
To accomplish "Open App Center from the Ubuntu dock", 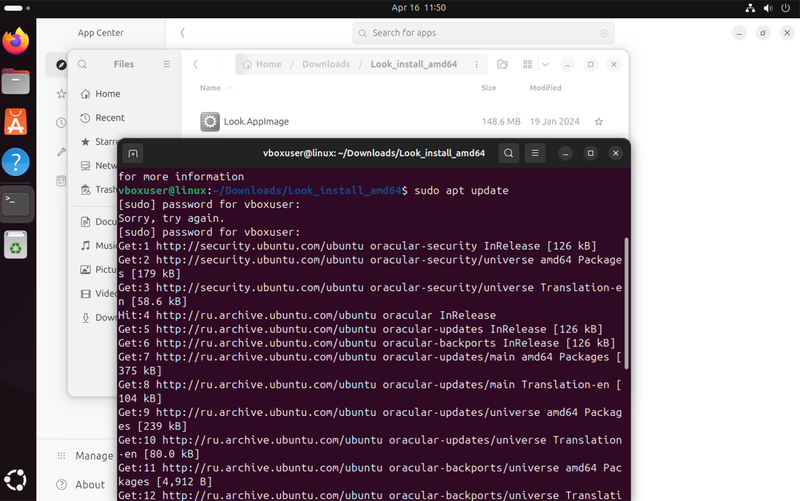I will pos(16,122).
